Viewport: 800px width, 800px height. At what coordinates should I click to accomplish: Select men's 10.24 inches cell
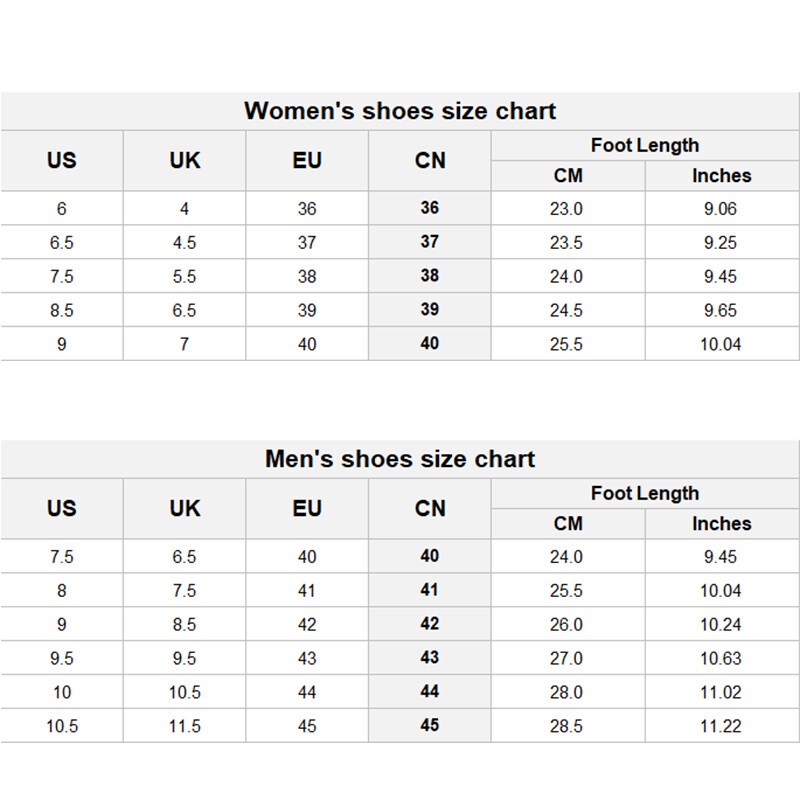(722, 624)
